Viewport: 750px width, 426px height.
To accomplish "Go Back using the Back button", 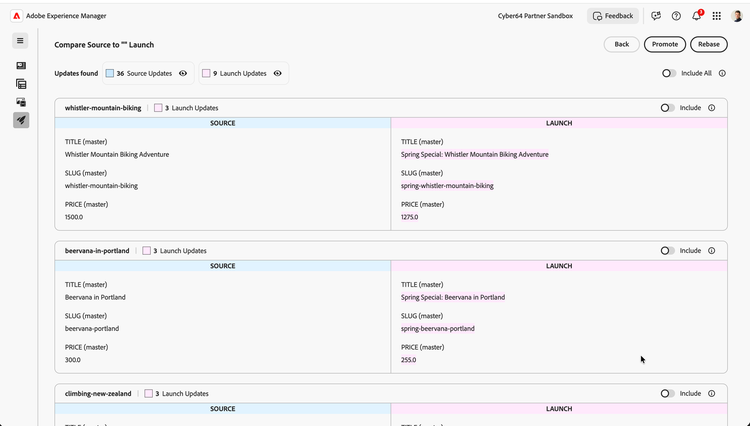I will pyautogui.click(x=621, y=44).
